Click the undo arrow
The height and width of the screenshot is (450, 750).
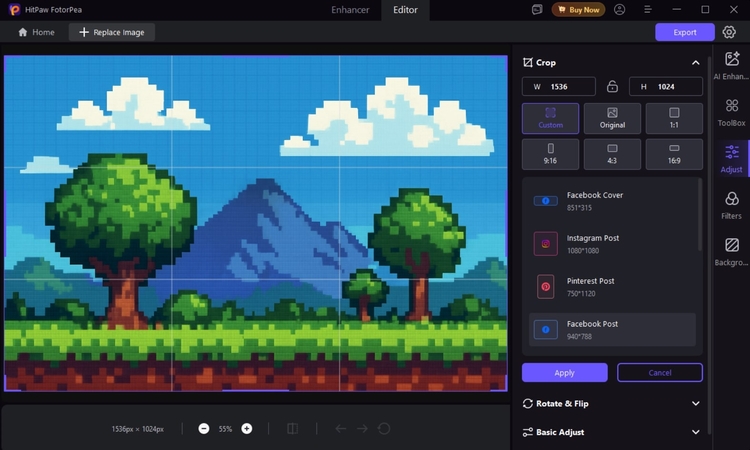(341, 428)
